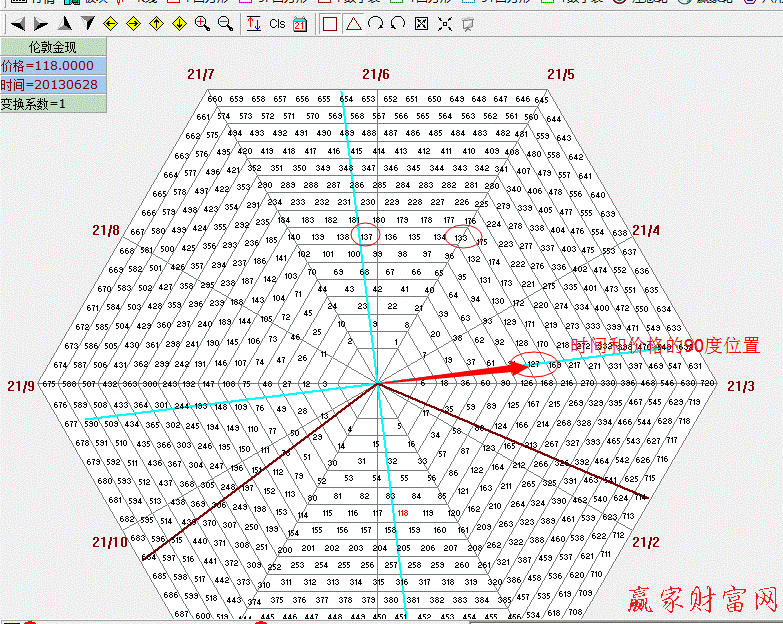Image resolution: width=783 pixels, height=624 pixels.
Task: Click the red-blue up/down arrows icon
Action: coord(254,23)
